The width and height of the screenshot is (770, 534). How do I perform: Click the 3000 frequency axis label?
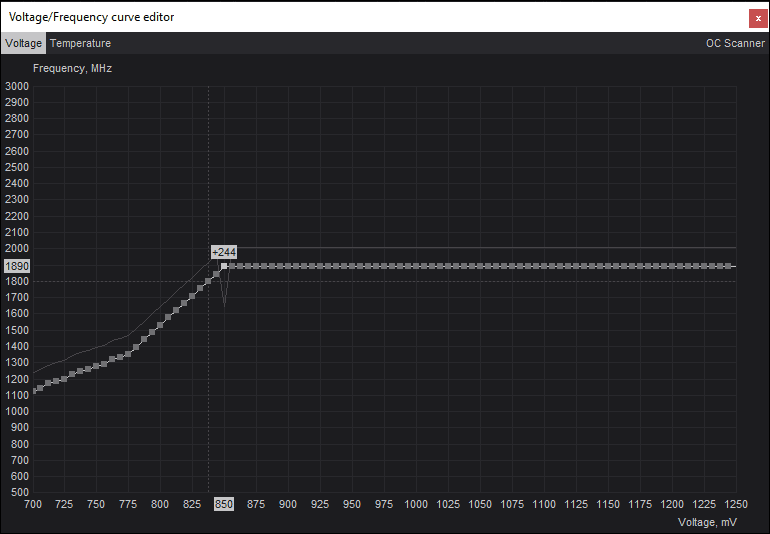[17, 86]
